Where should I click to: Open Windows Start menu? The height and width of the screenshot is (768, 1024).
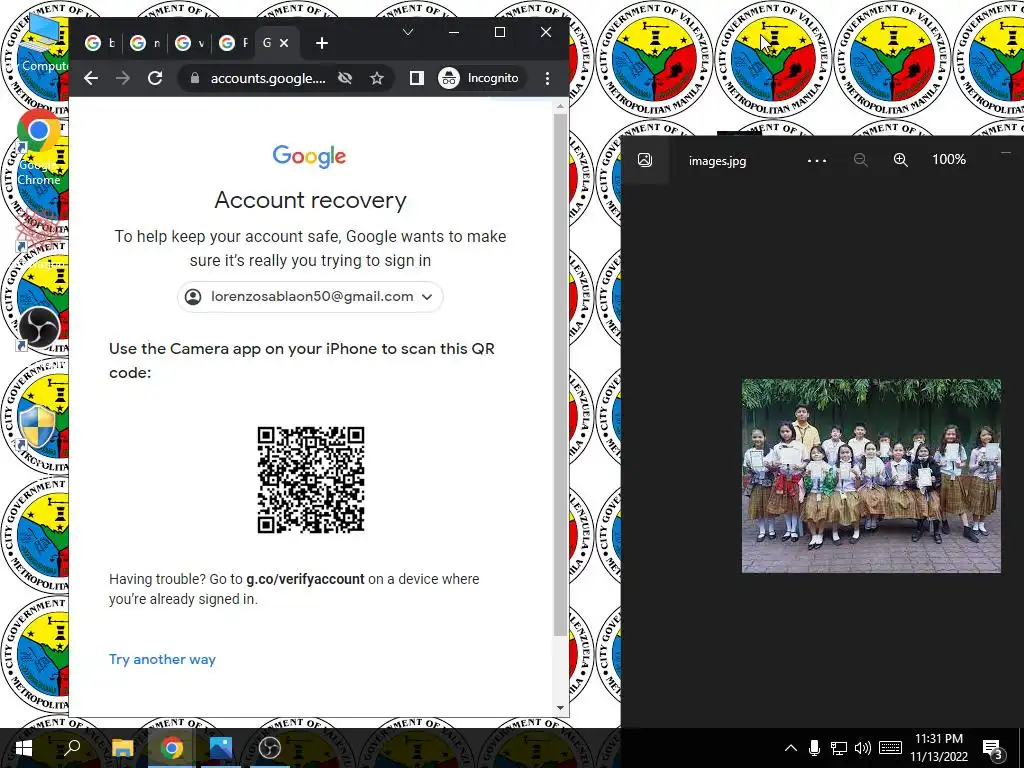pos(24,748)
